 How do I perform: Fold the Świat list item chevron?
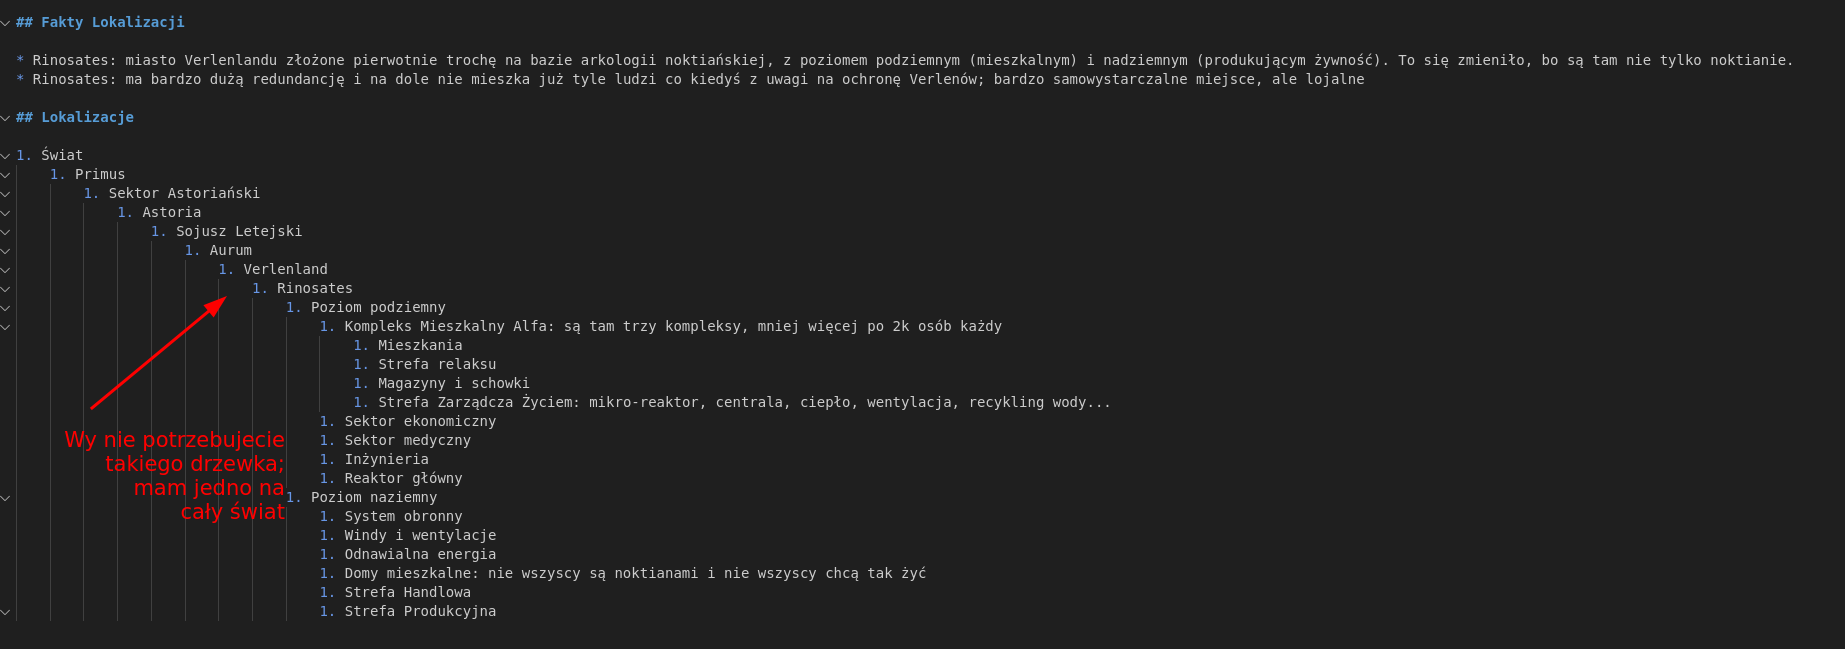tap(6, 155)
